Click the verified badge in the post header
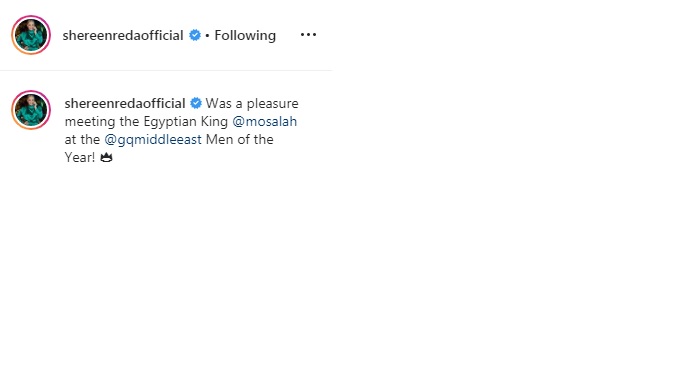Image resolution: width=680 pixels, height=370 pixels. 195,35
